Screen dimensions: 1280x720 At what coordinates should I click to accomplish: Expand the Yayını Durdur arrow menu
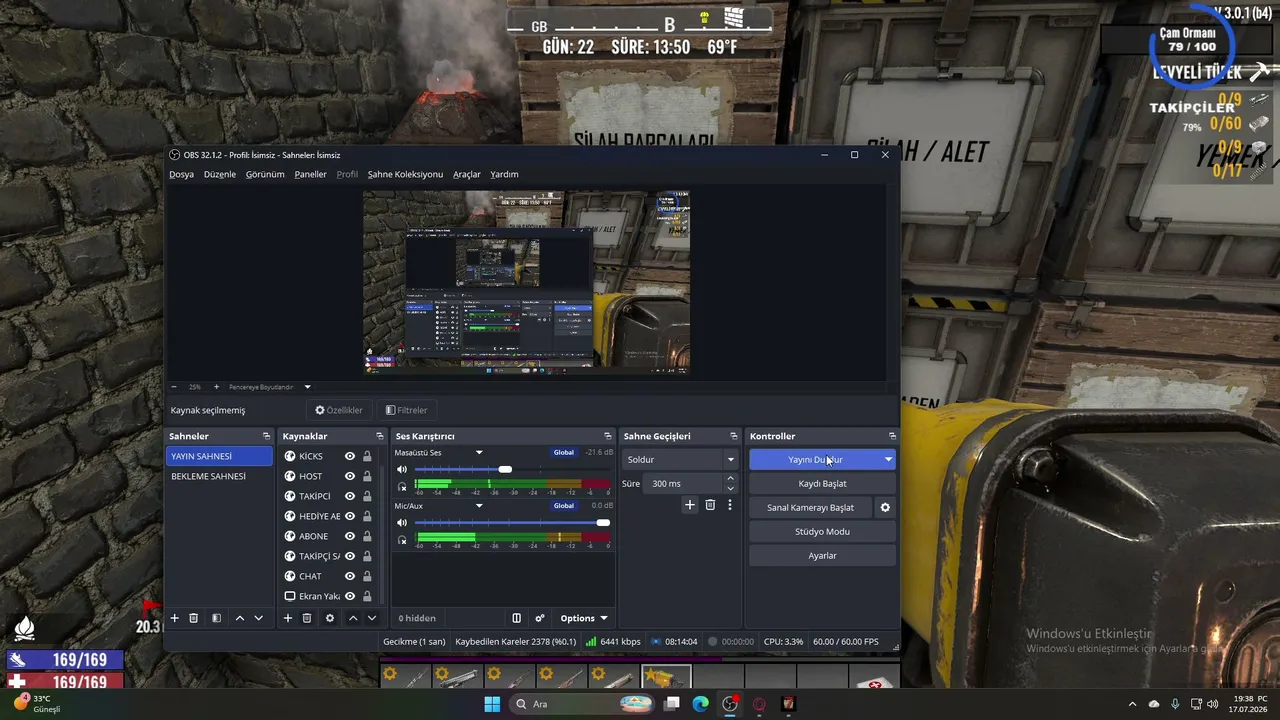pos(888,460)
